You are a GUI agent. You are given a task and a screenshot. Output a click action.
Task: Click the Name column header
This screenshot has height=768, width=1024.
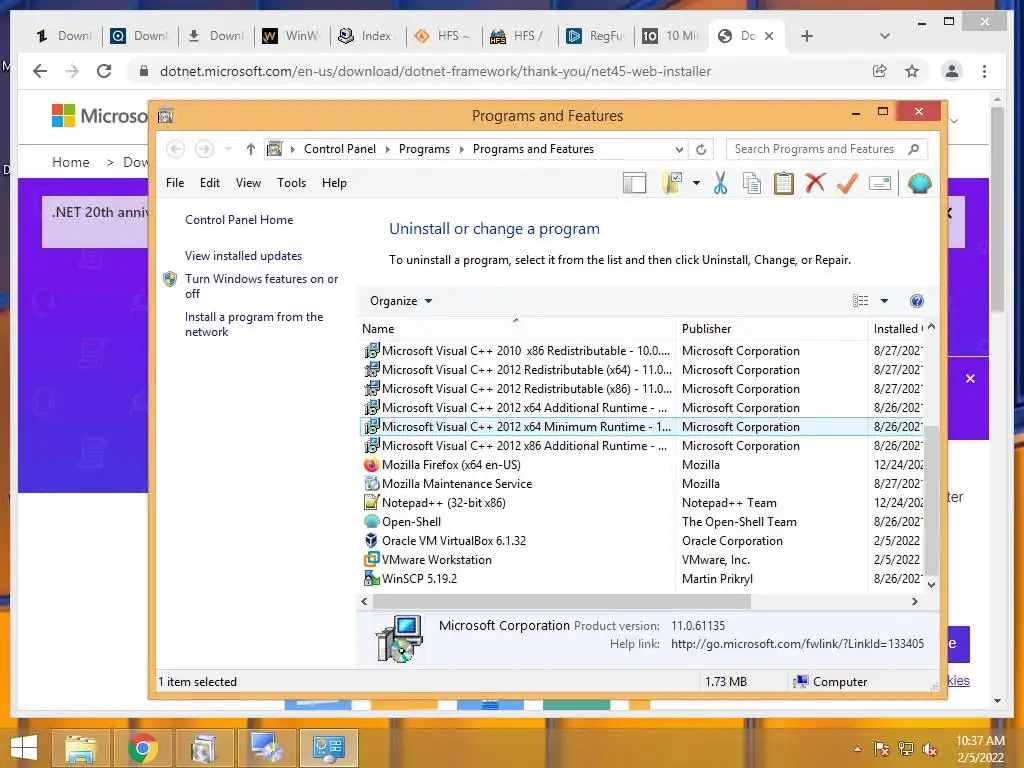click(x=516, y=329)
